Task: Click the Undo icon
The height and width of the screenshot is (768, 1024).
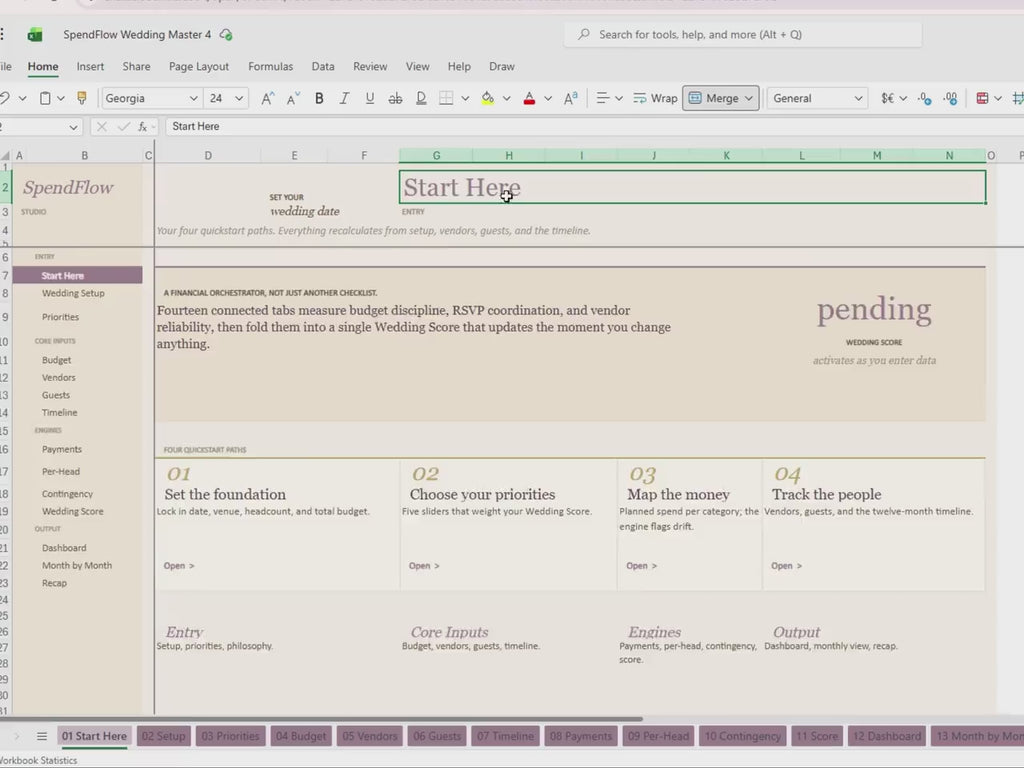Action: pos(5,98)
